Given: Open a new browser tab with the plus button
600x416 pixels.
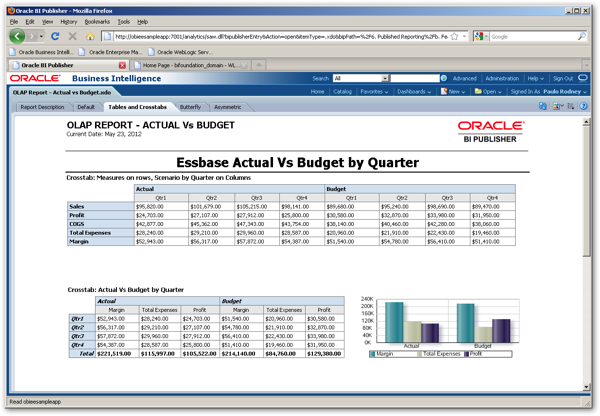Looking at the screenshot, I should [259, 65].
